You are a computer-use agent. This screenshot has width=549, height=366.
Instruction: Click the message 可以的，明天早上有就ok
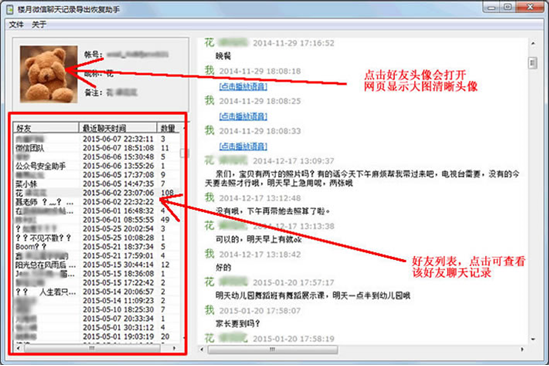(259, 240)
